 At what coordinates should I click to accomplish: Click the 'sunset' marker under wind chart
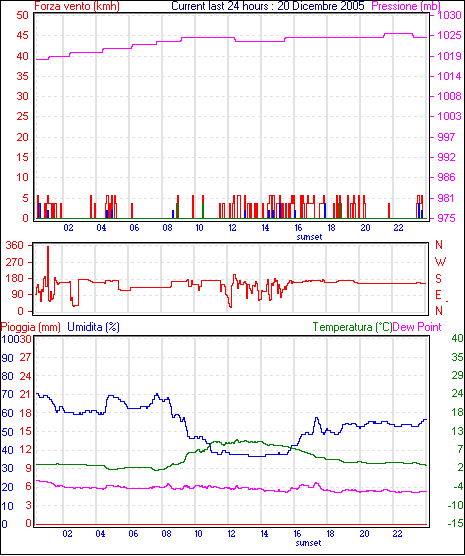tap(309, 237)
